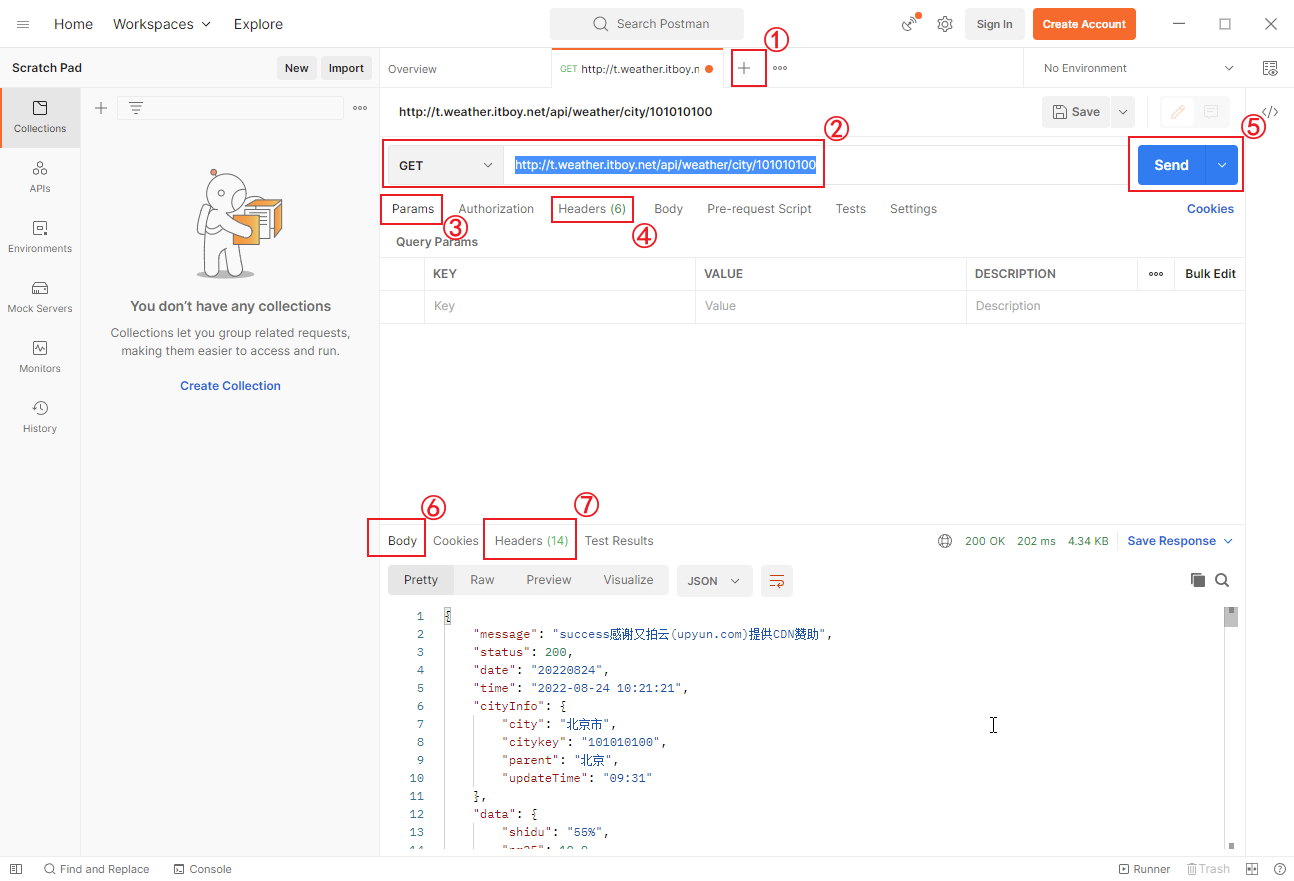The image size is (1294, 881).
Task: Open Environments in the sidebar
Action: point(40,237)
